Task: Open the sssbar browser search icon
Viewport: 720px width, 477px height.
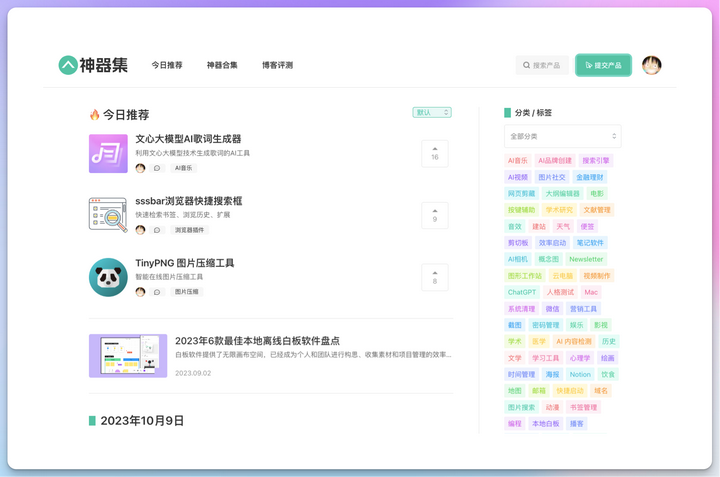Action: pyautogui.click(x=108, y=215)
